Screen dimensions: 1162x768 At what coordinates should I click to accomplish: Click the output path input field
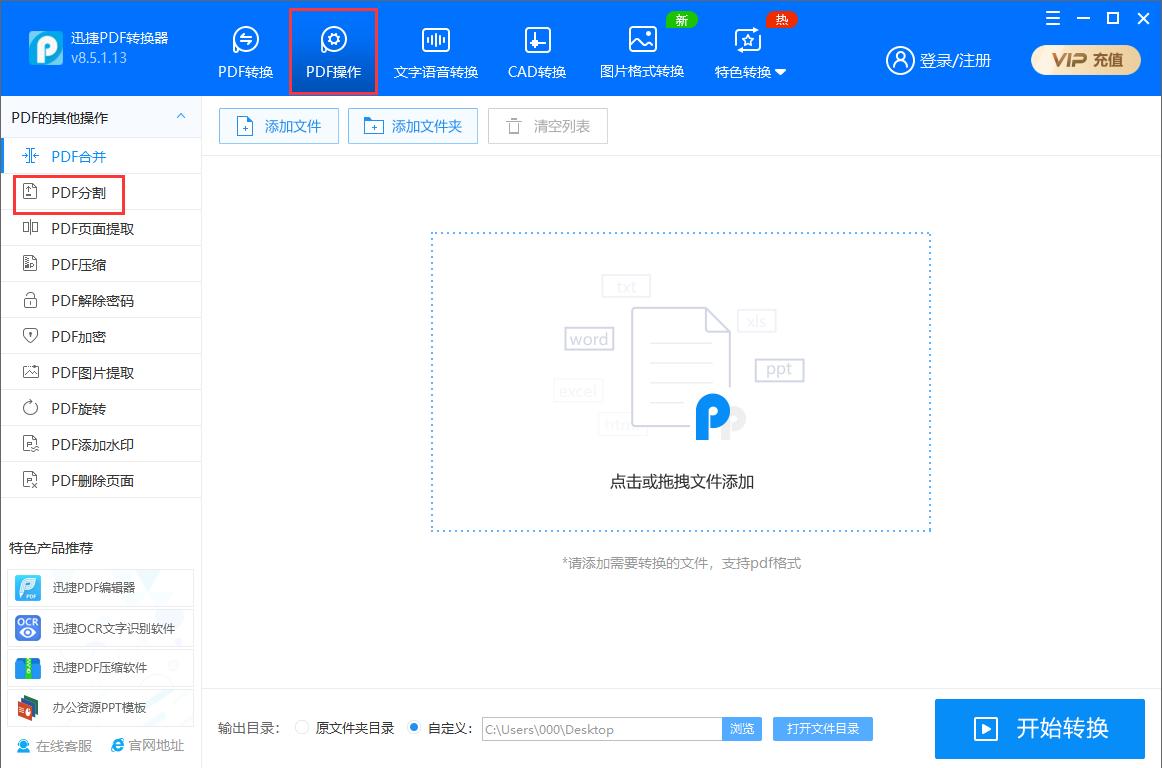[598, 729]
